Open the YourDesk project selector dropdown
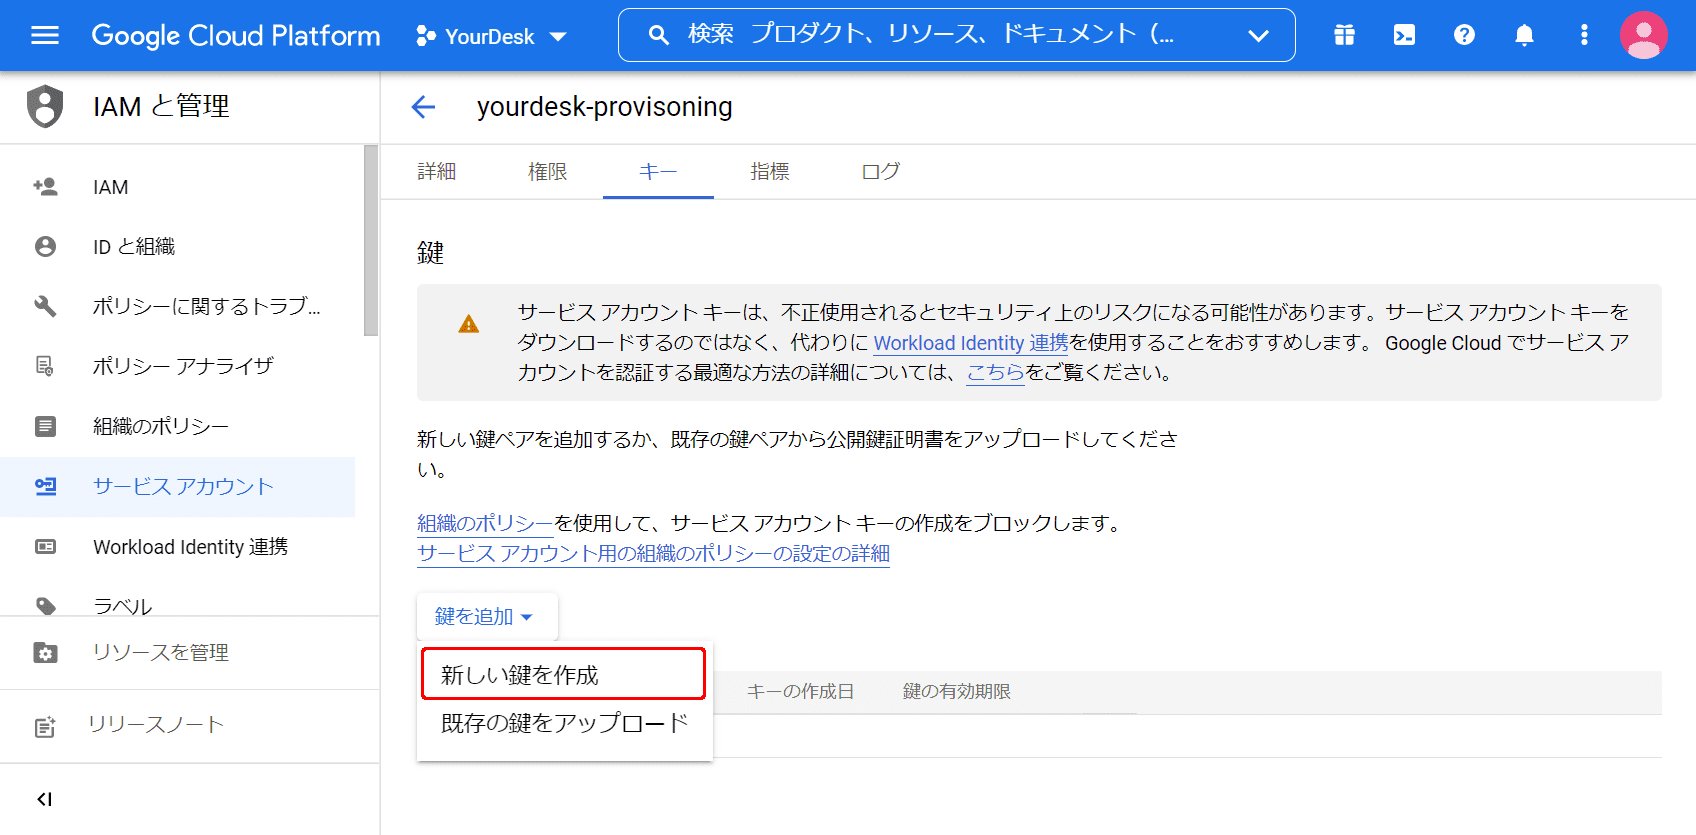The width and height of the screenshot is (1696, 835). tap(491, 37)
